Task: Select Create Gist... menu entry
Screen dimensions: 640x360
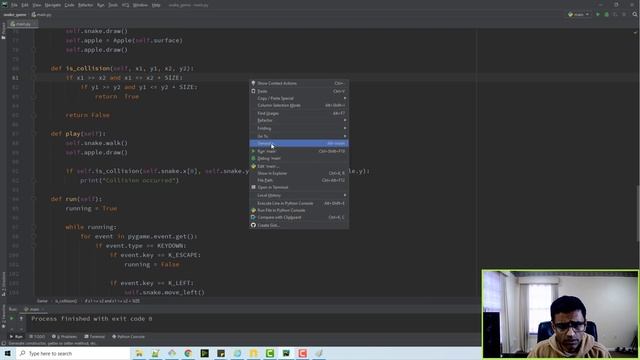Action: [299, 225]
